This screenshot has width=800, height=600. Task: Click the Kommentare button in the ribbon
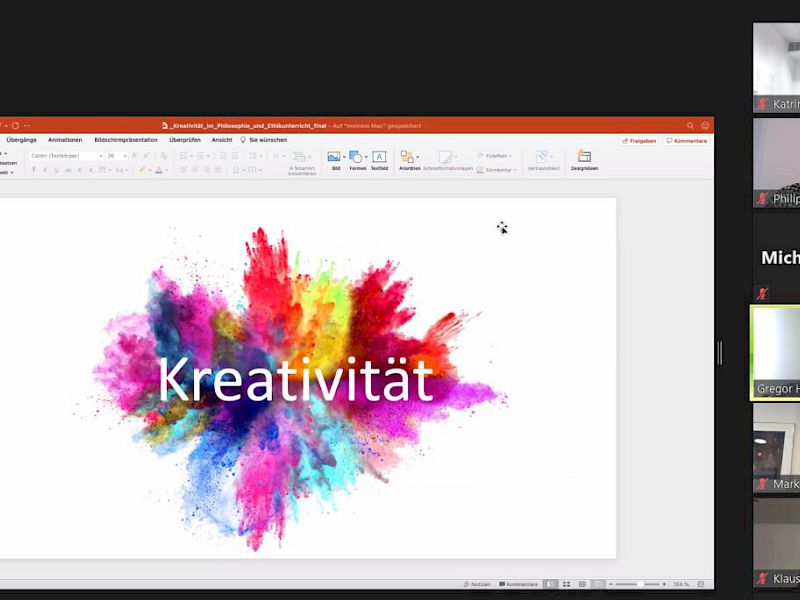point(687,141)
